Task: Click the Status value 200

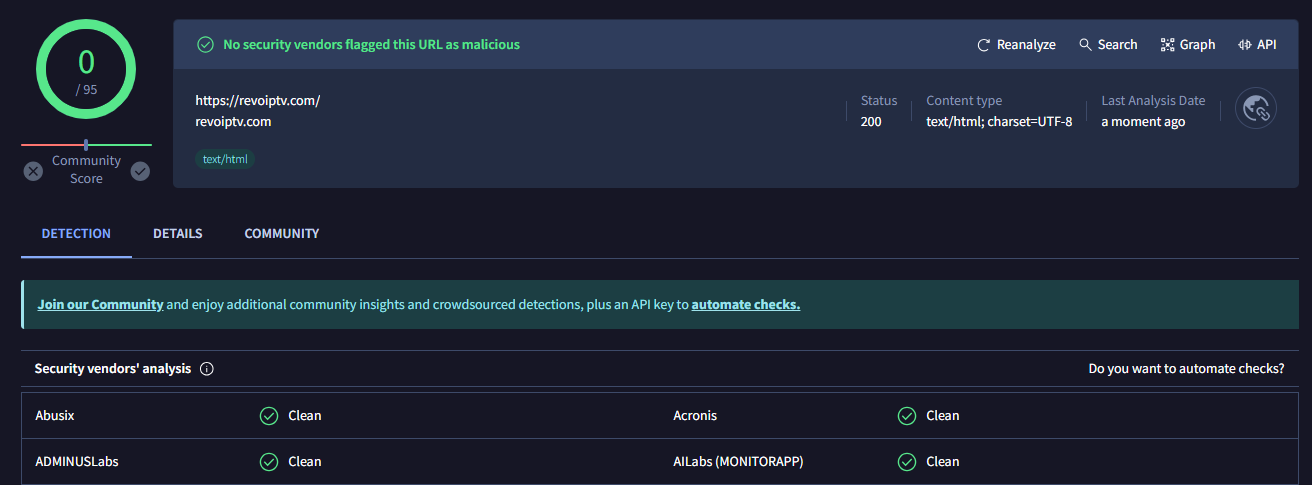Action: 871,122
